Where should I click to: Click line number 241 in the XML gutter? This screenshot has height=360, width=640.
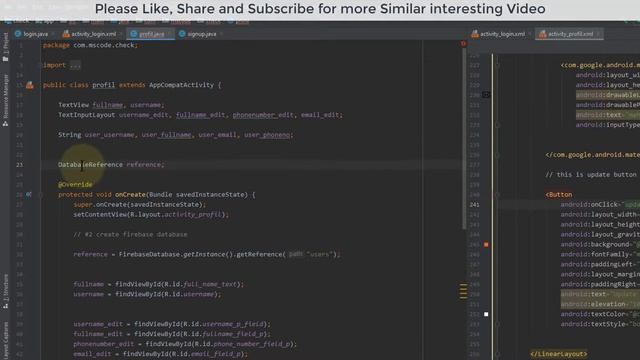pos(474,204)
